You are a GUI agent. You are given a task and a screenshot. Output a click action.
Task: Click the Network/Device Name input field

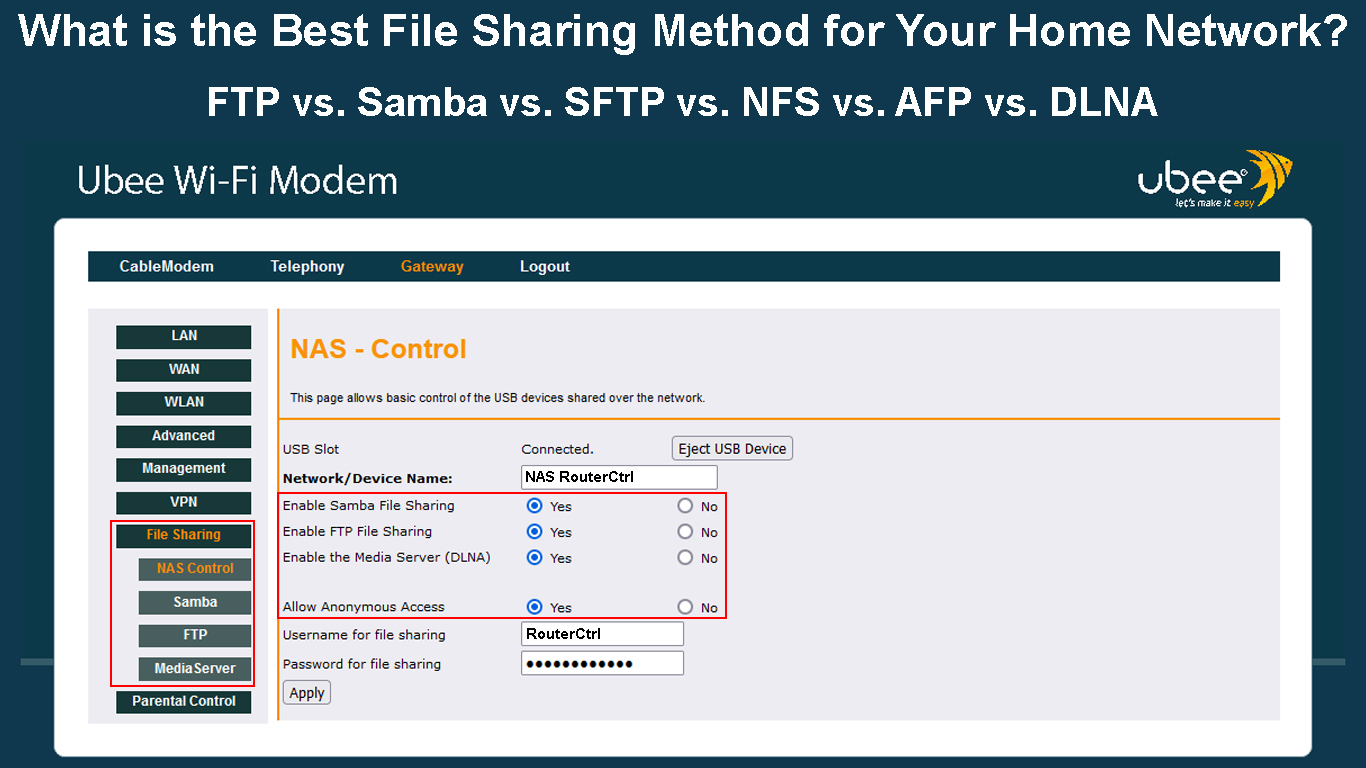[619, 477]
